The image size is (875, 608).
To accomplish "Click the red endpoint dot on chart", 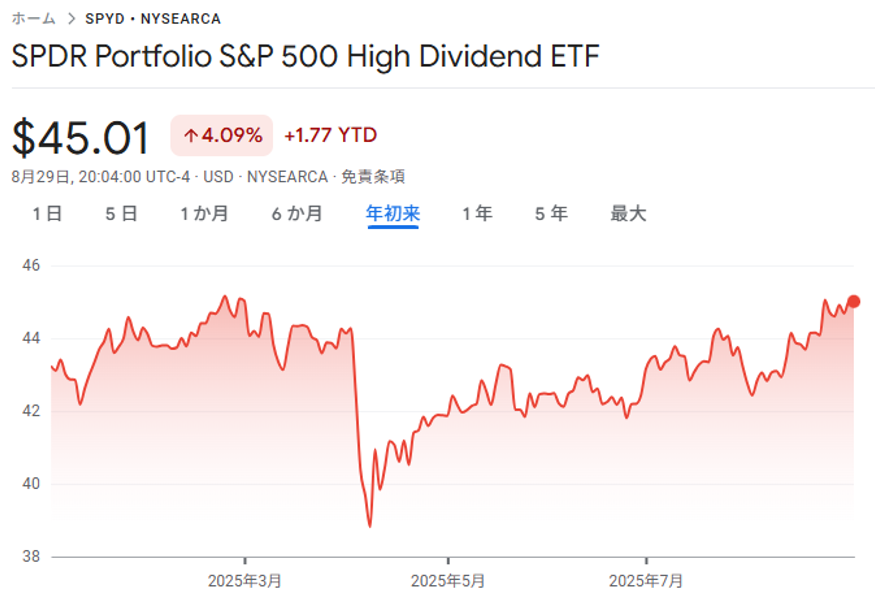I will tap(854, 301).
